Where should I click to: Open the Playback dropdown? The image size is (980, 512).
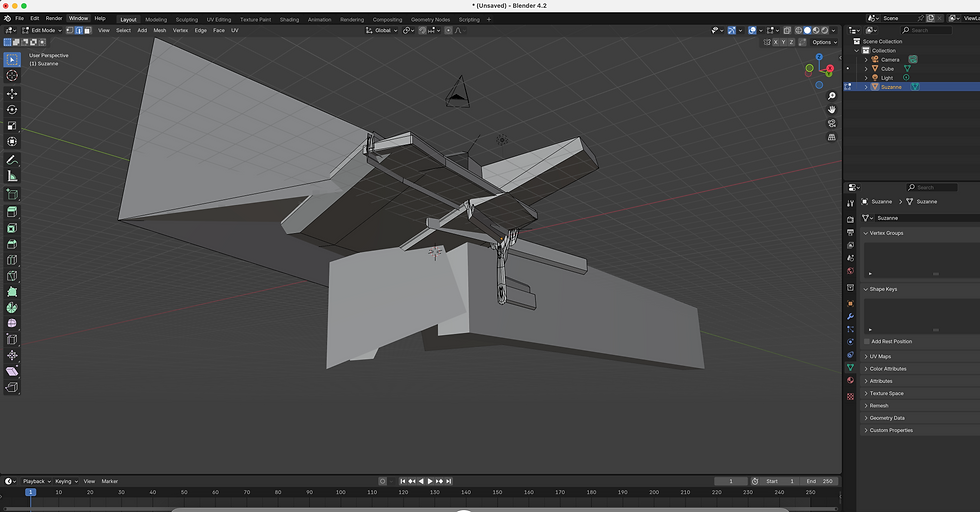point(36,481)
